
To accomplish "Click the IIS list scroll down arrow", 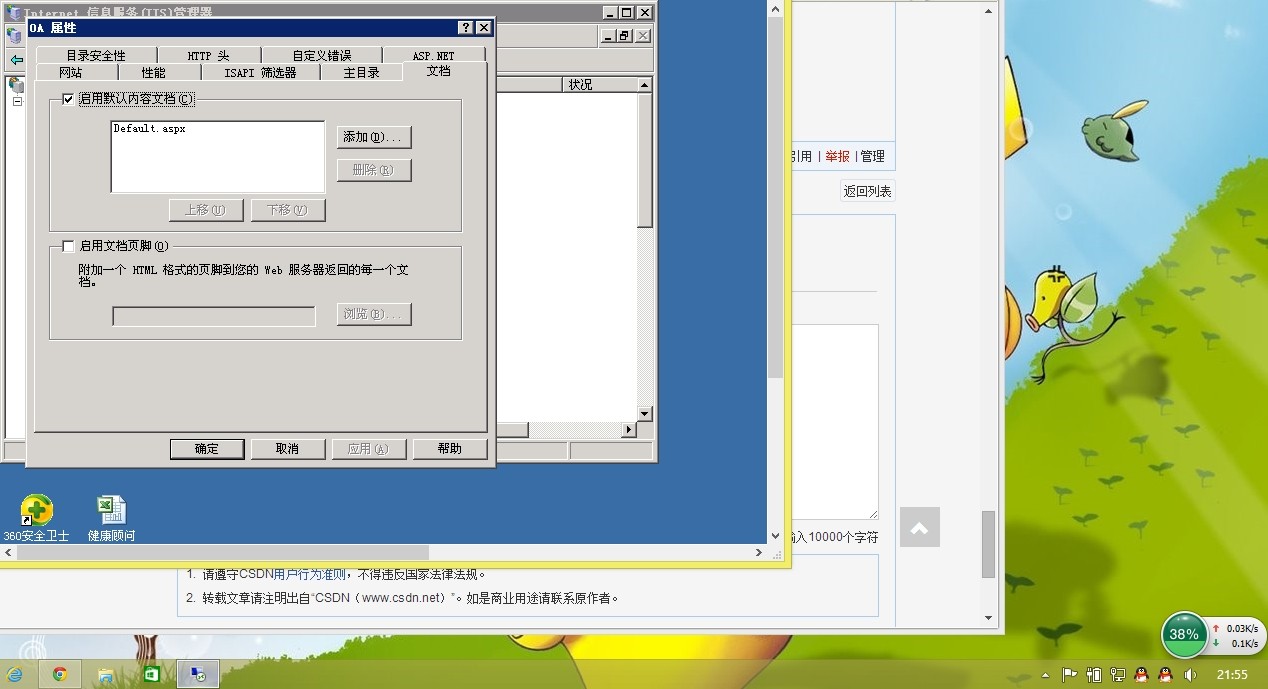I will click(x=645, y=414).
